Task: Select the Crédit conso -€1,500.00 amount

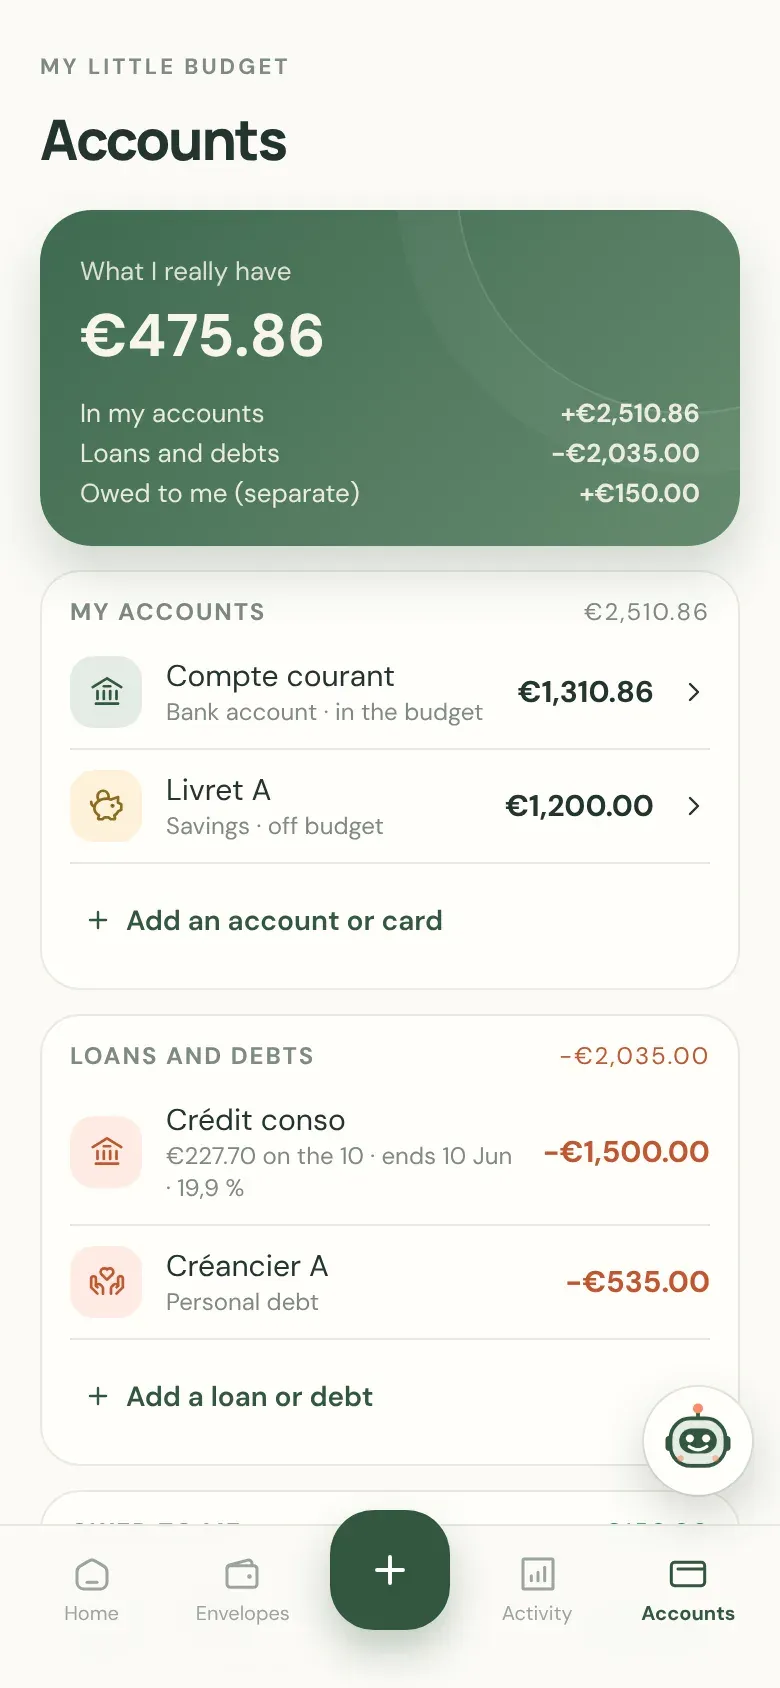Action: click(x=626, y=1152)
